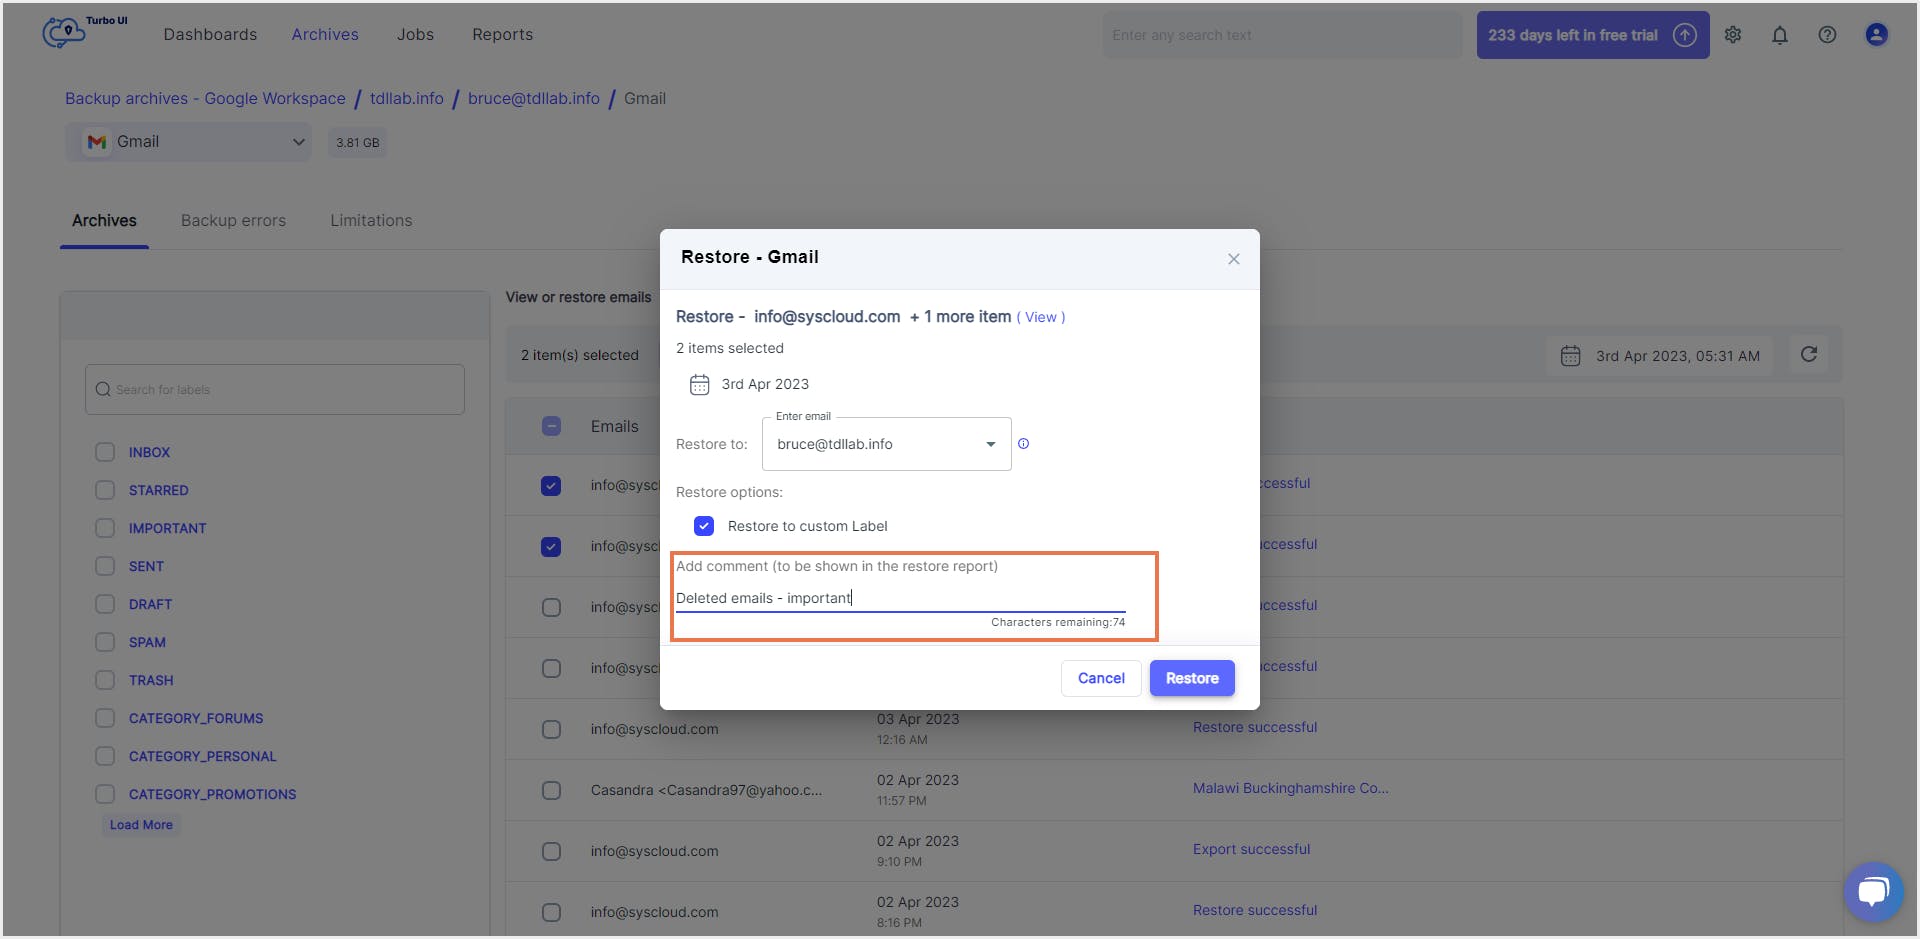The height and width of the screenshot is (939, 1920).
Task: Open the chat support bubble
Action: 1872,890
